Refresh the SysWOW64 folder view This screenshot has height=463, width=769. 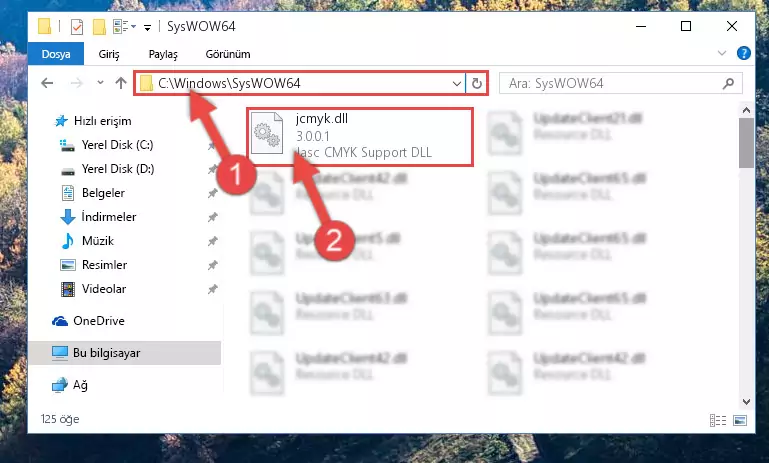pos(477,83)
